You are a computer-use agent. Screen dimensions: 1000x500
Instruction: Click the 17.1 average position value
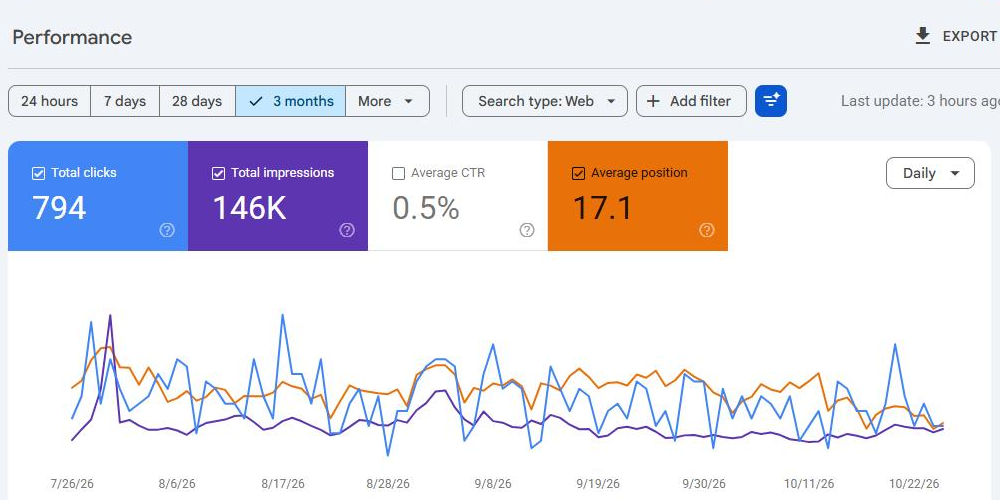(602, 208)
